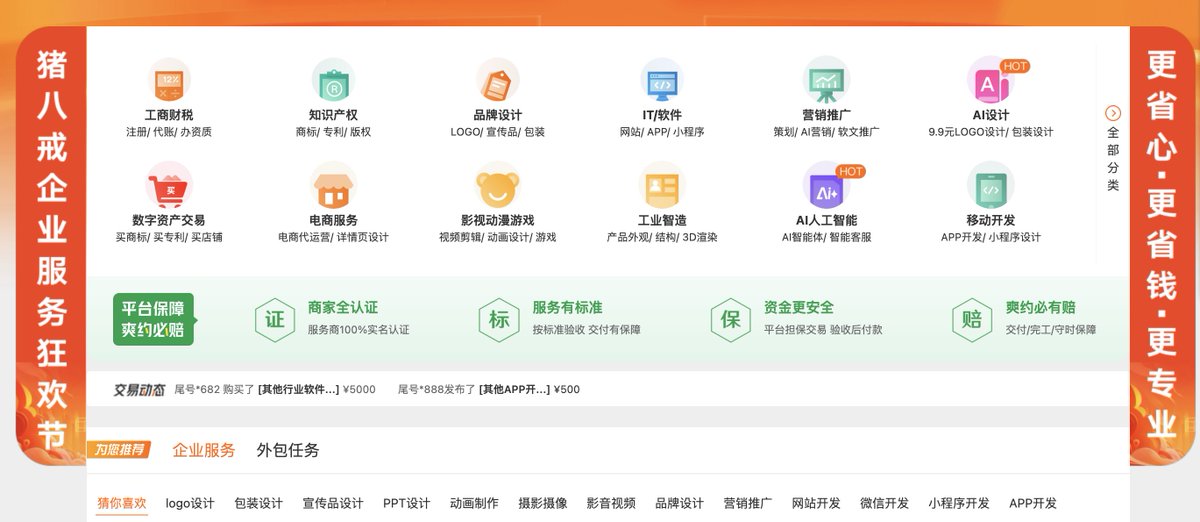The image size is (1200, 522).
Task: Open the 数字资产交易 shopping cart icon
Action: pyautogui.click(x=169, y=186)
